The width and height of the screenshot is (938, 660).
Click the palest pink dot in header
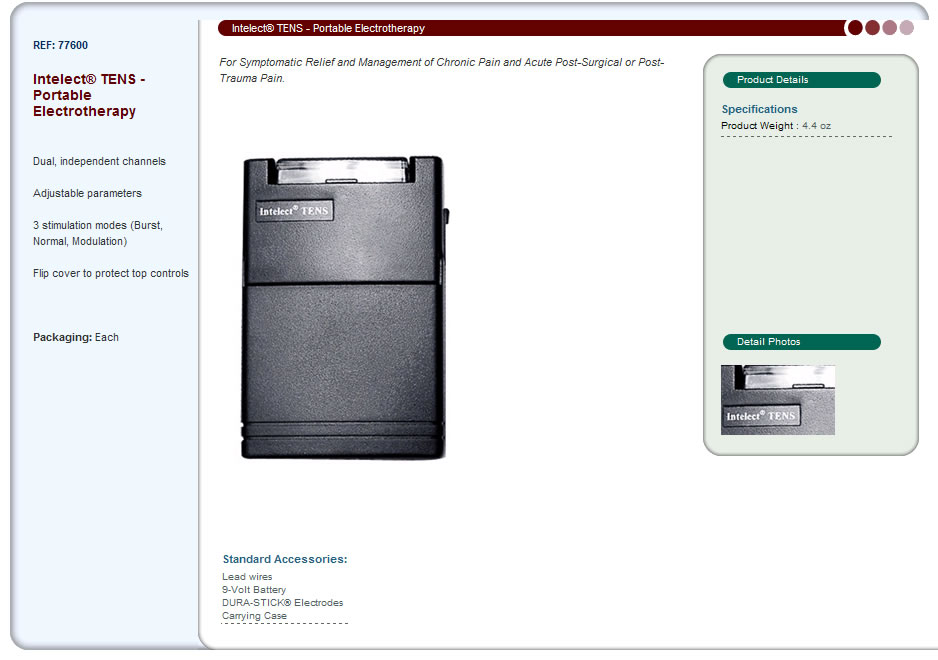[x=907, y=28]
